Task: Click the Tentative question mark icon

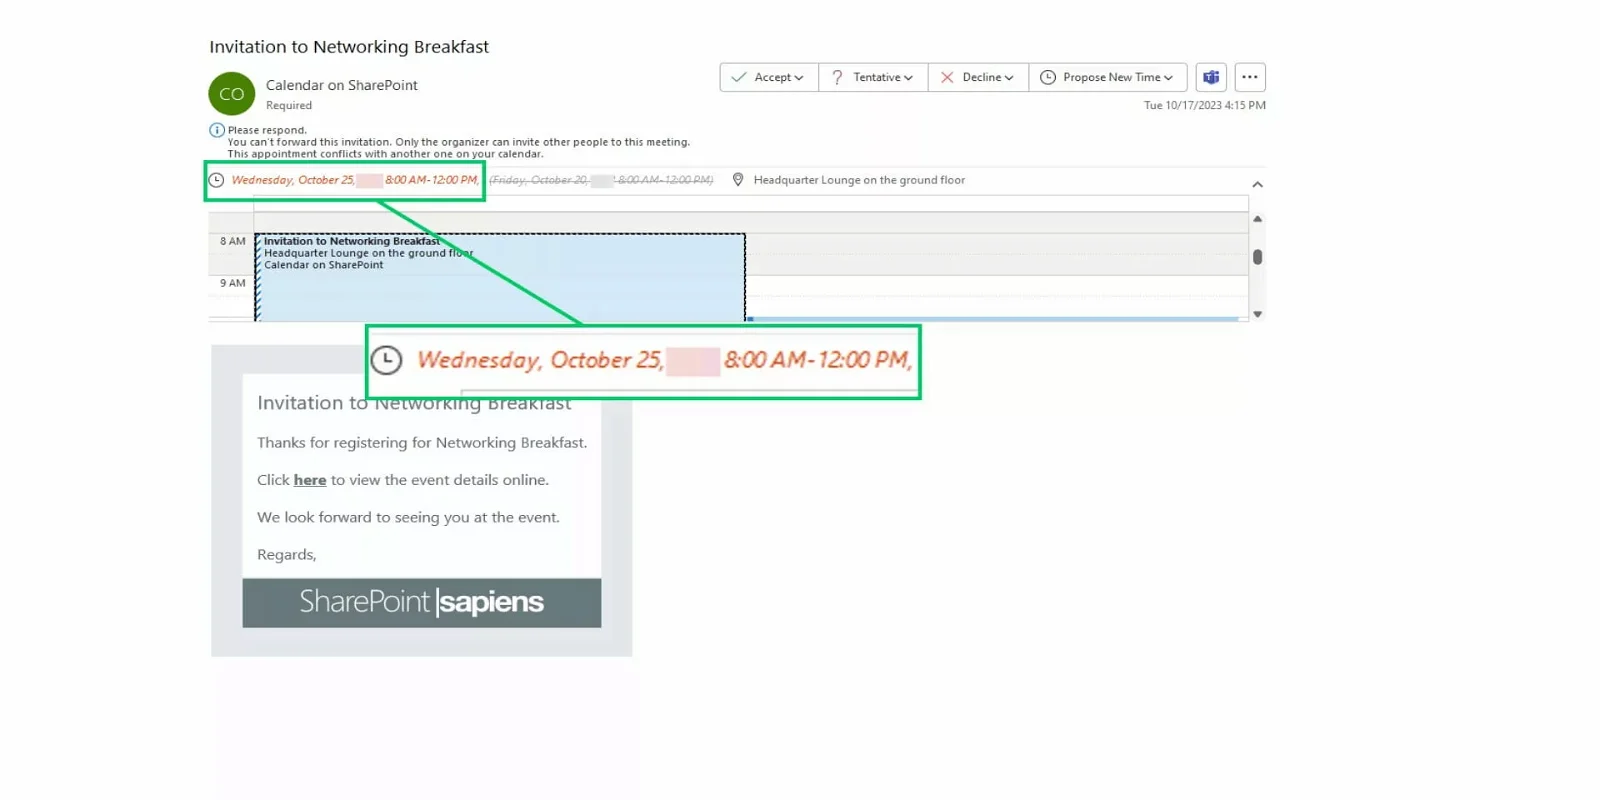Action: coord(837,77)
